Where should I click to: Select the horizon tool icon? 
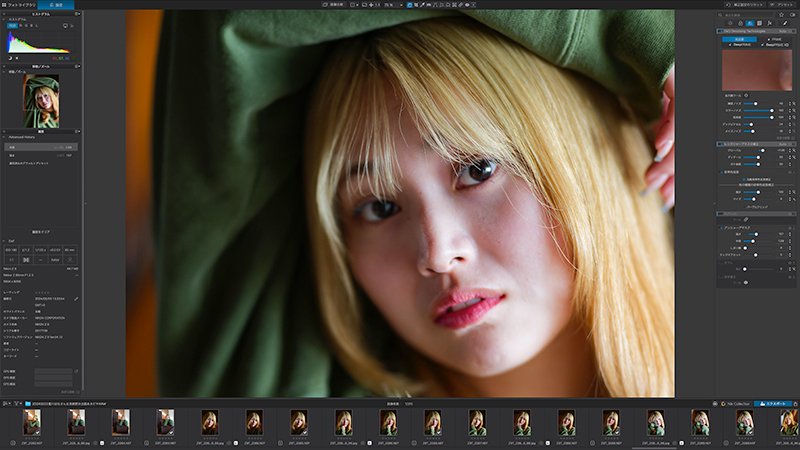pos(429,5)
